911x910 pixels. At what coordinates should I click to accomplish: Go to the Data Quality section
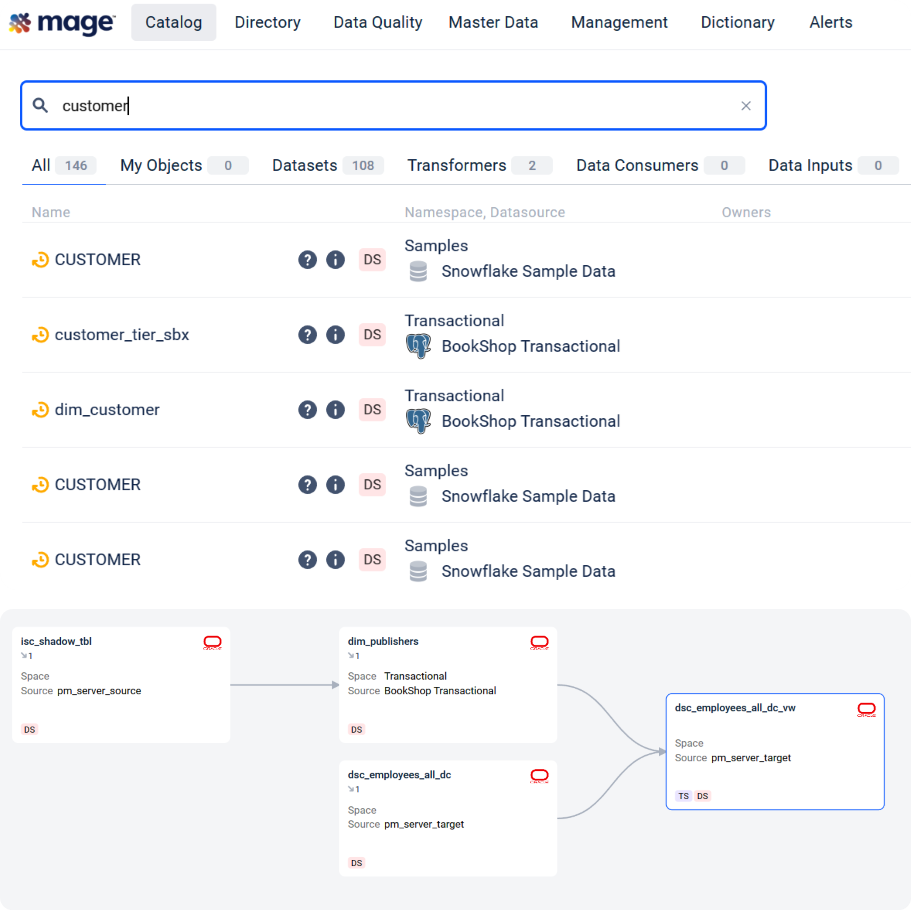[377, 22]
